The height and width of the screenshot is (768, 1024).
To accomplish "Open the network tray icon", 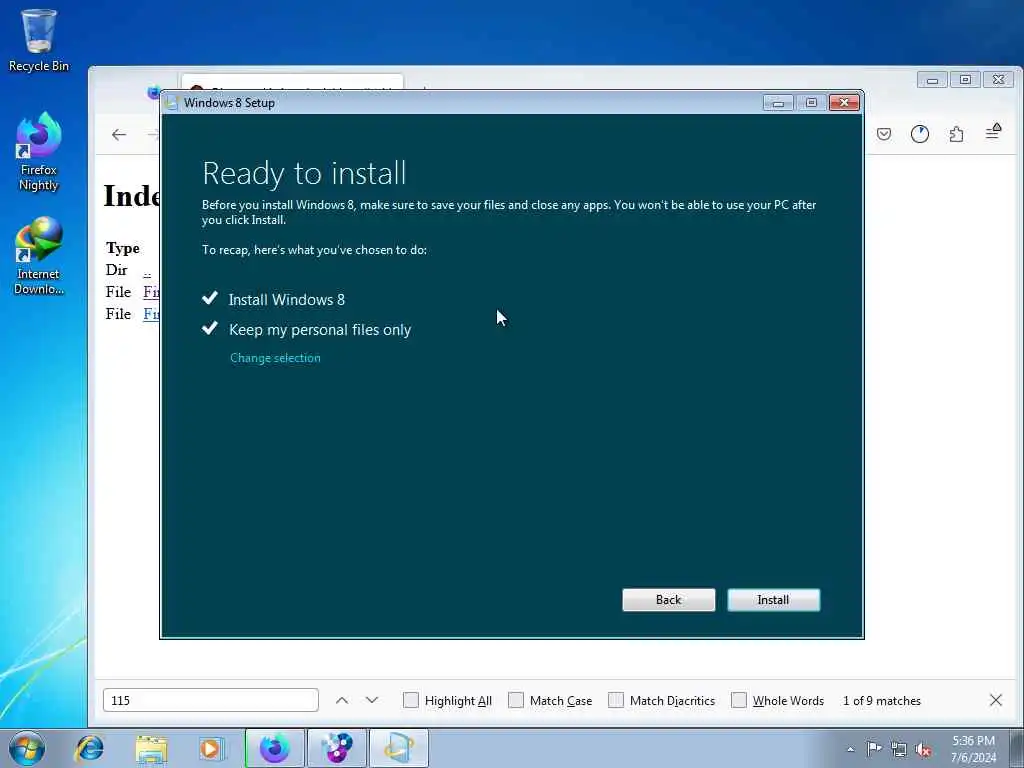I will [899, 749].
